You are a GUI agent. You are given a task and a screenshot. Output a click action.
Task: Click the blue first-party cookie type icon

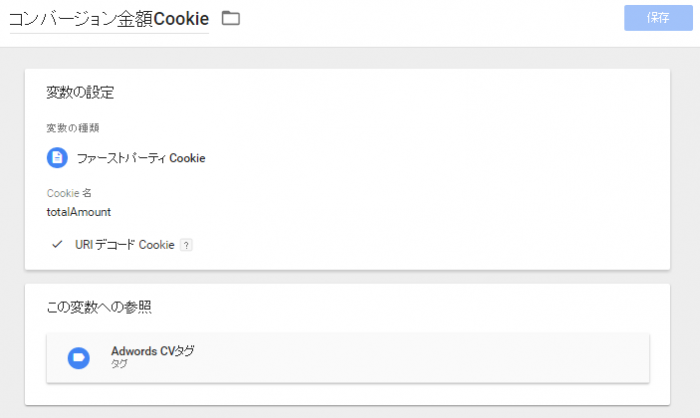coord(57,158)
